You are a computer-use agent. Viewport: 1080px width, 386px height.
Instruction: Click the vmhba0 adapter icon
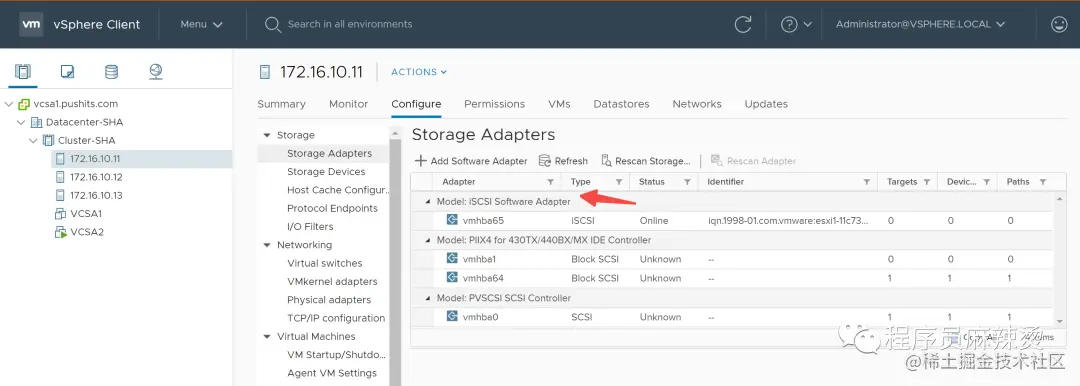[x=452, y=316]
